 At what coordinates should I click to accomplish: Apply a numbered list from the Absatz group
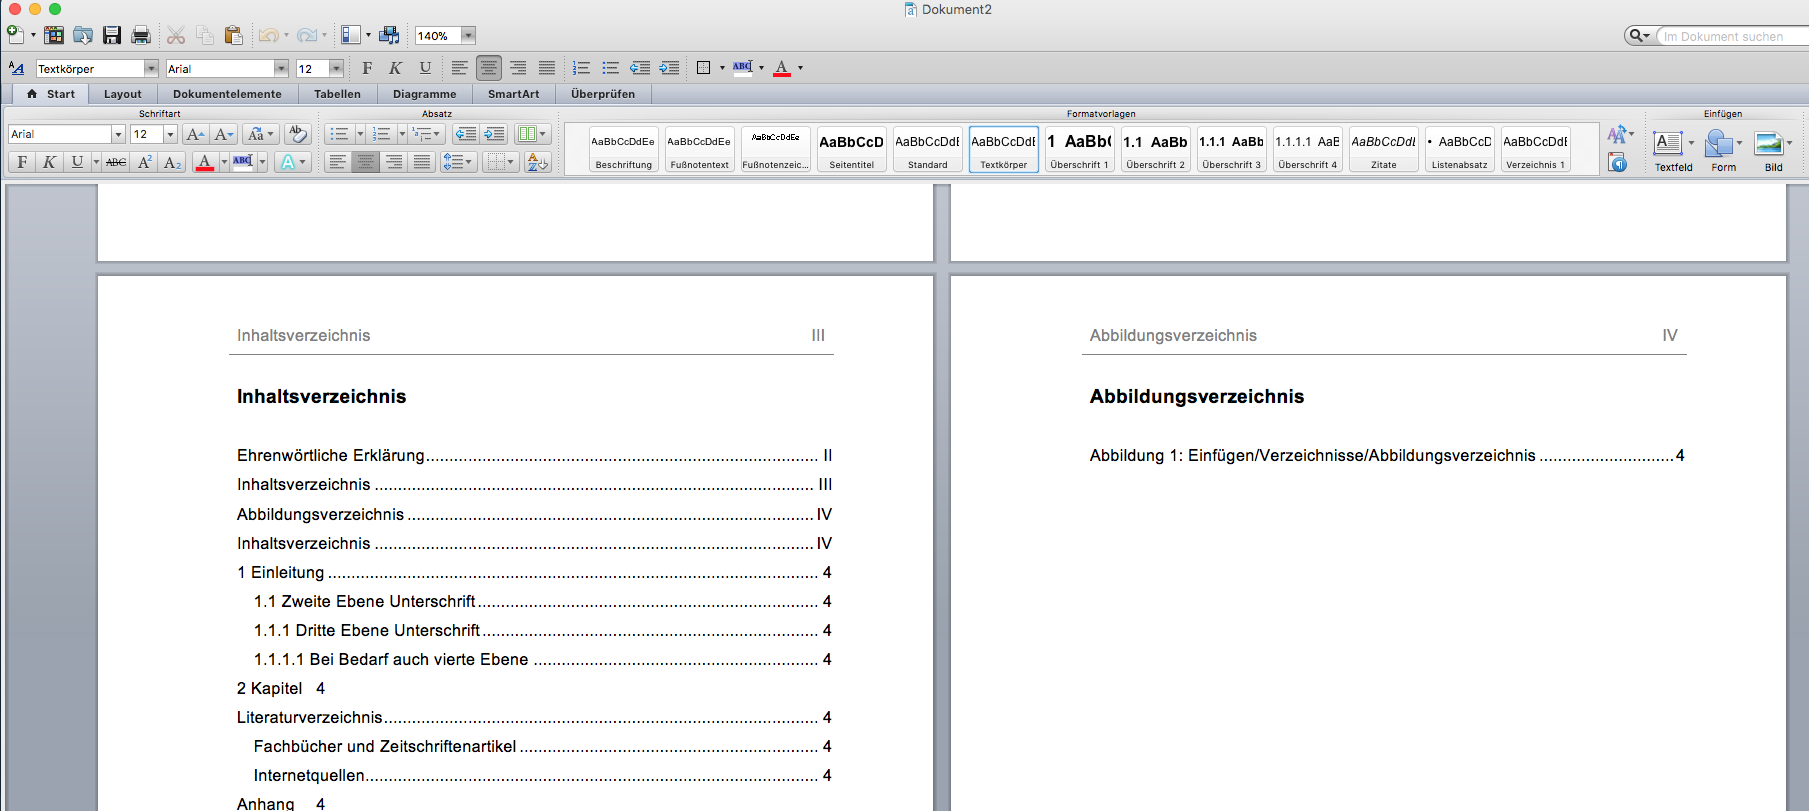381,134
